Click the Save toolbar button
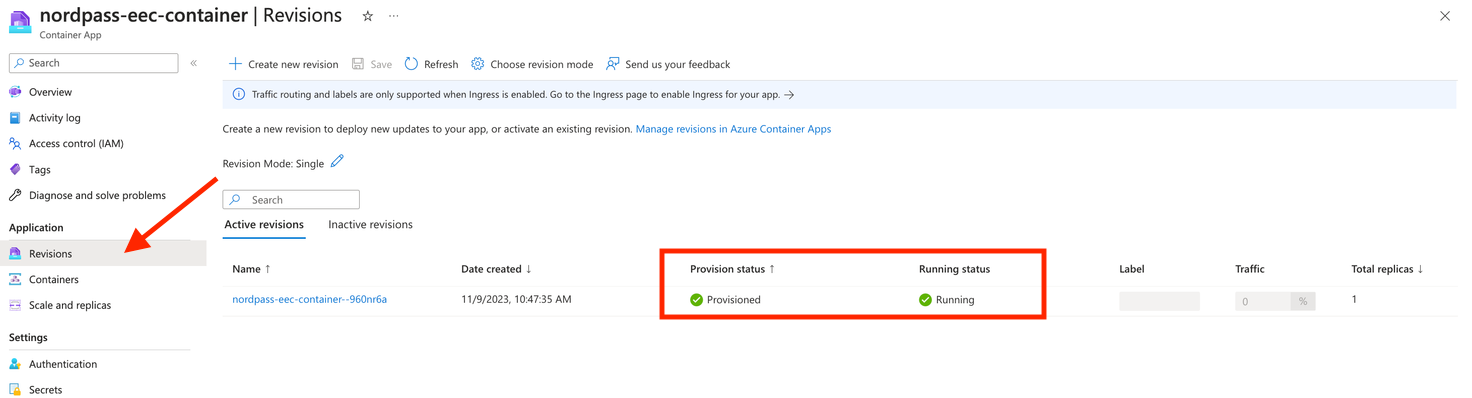 (372, 64)
